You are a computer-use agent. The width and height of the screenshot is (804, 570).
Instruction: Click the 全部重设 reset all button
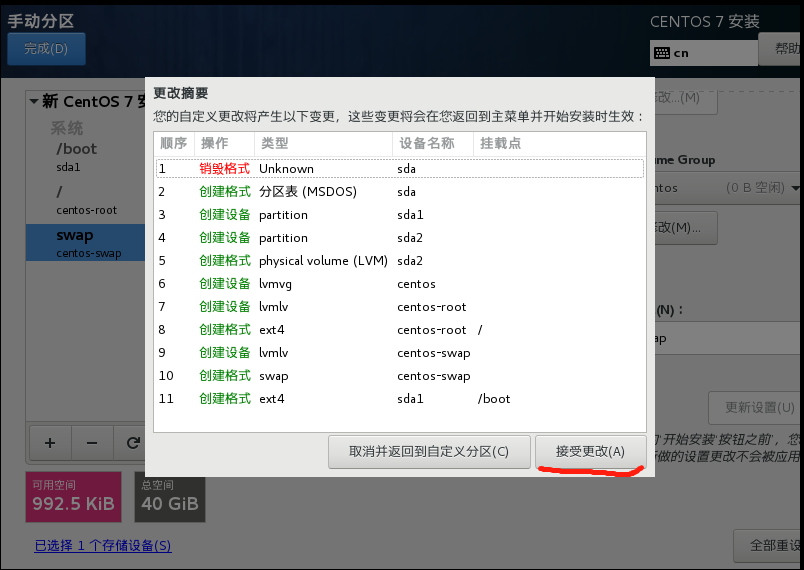[x=769, y=545]
